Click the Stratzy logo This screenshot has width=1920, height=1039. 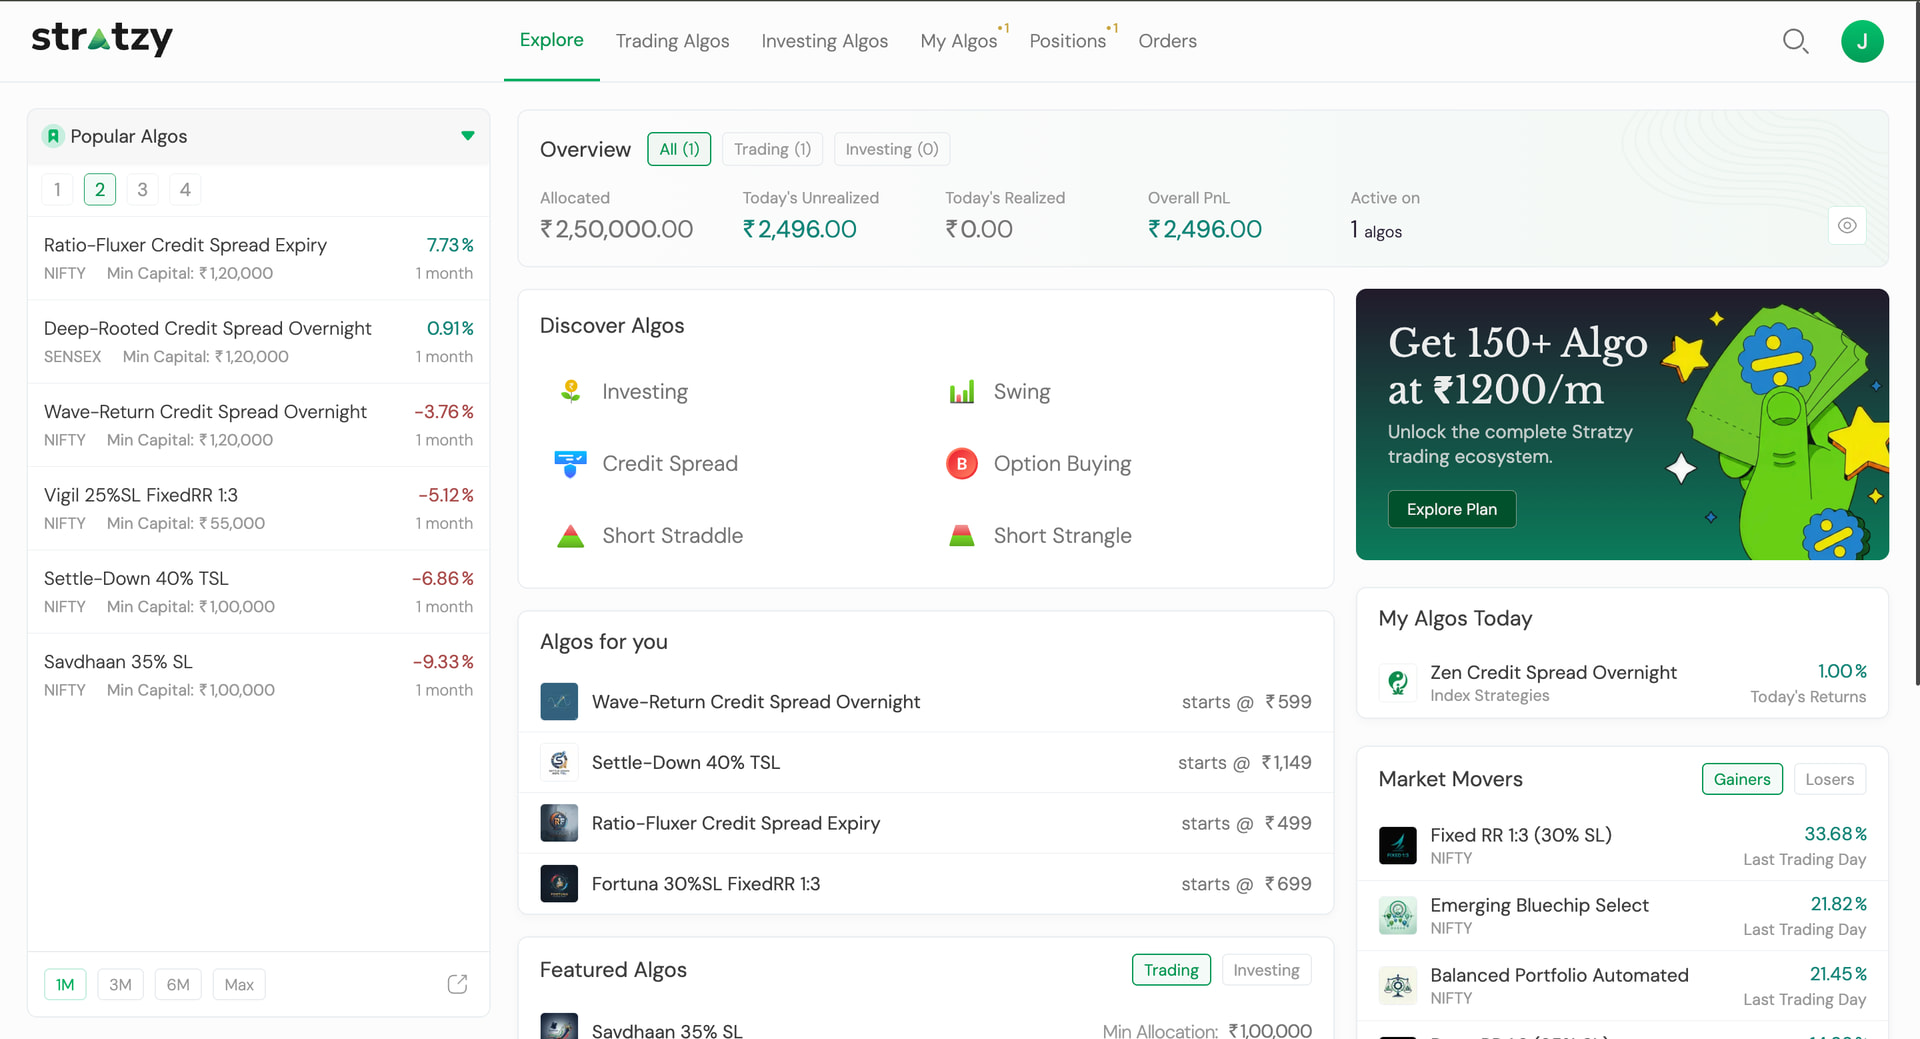[102, 39]
